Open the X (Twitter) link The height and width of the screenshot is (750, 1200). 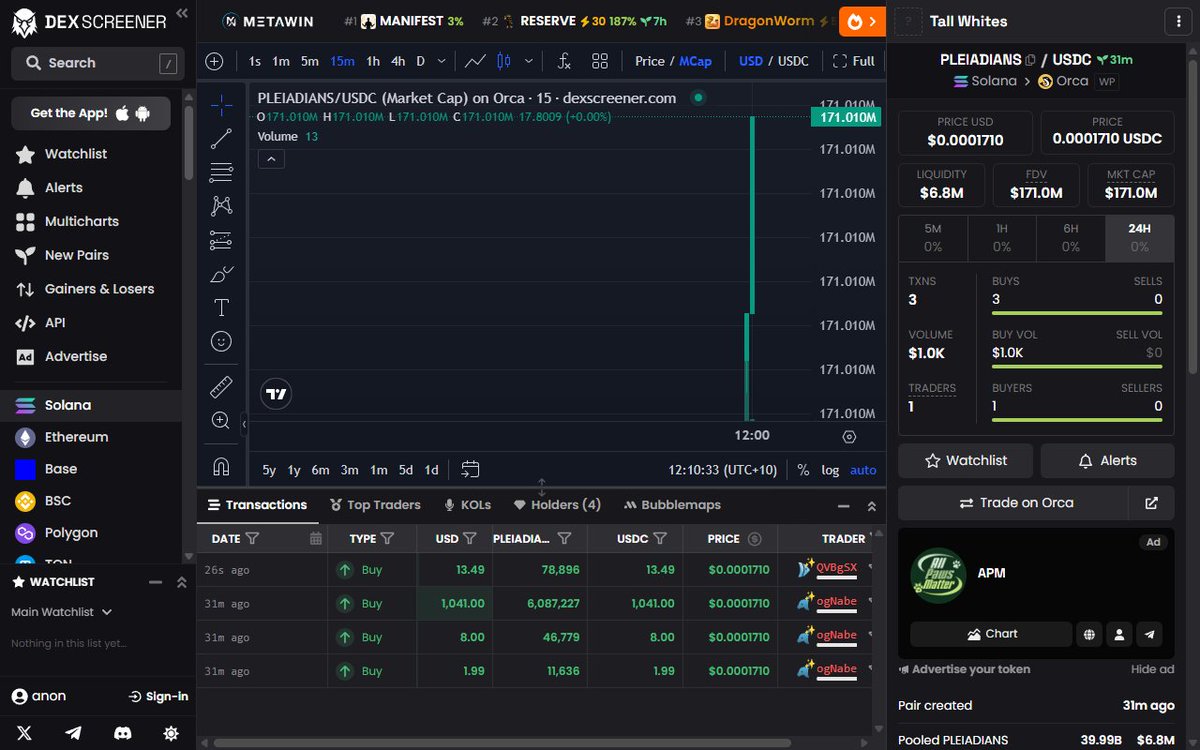click(22, 732)
